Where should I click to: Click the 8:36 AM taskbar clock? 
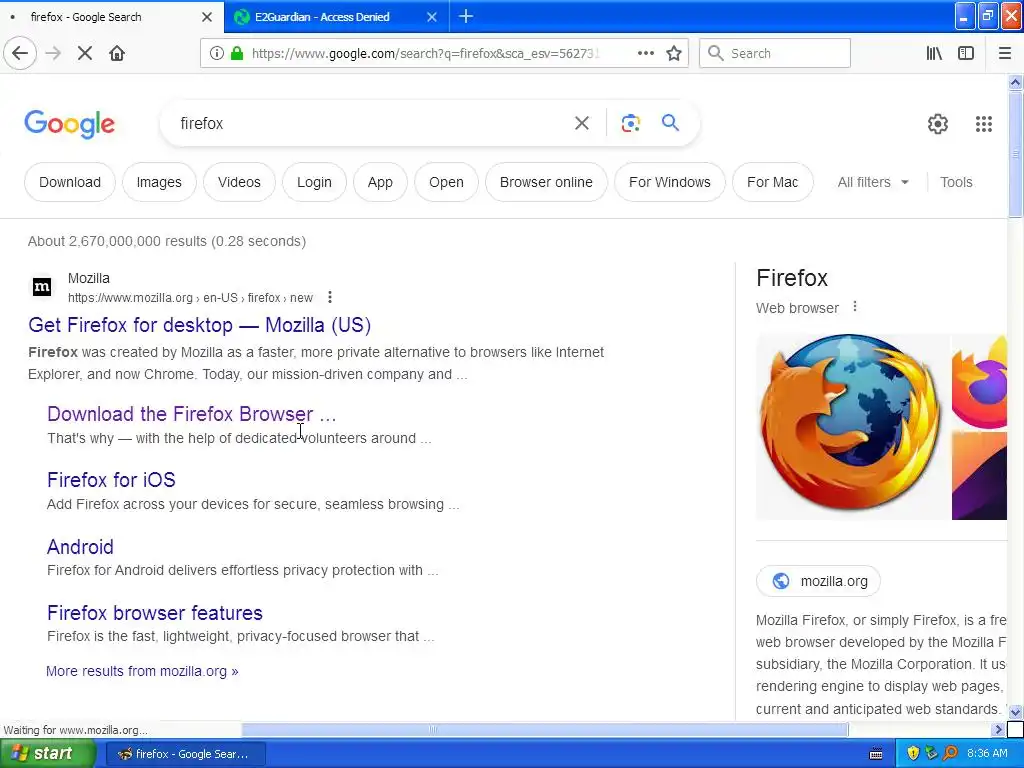point(987,753)
